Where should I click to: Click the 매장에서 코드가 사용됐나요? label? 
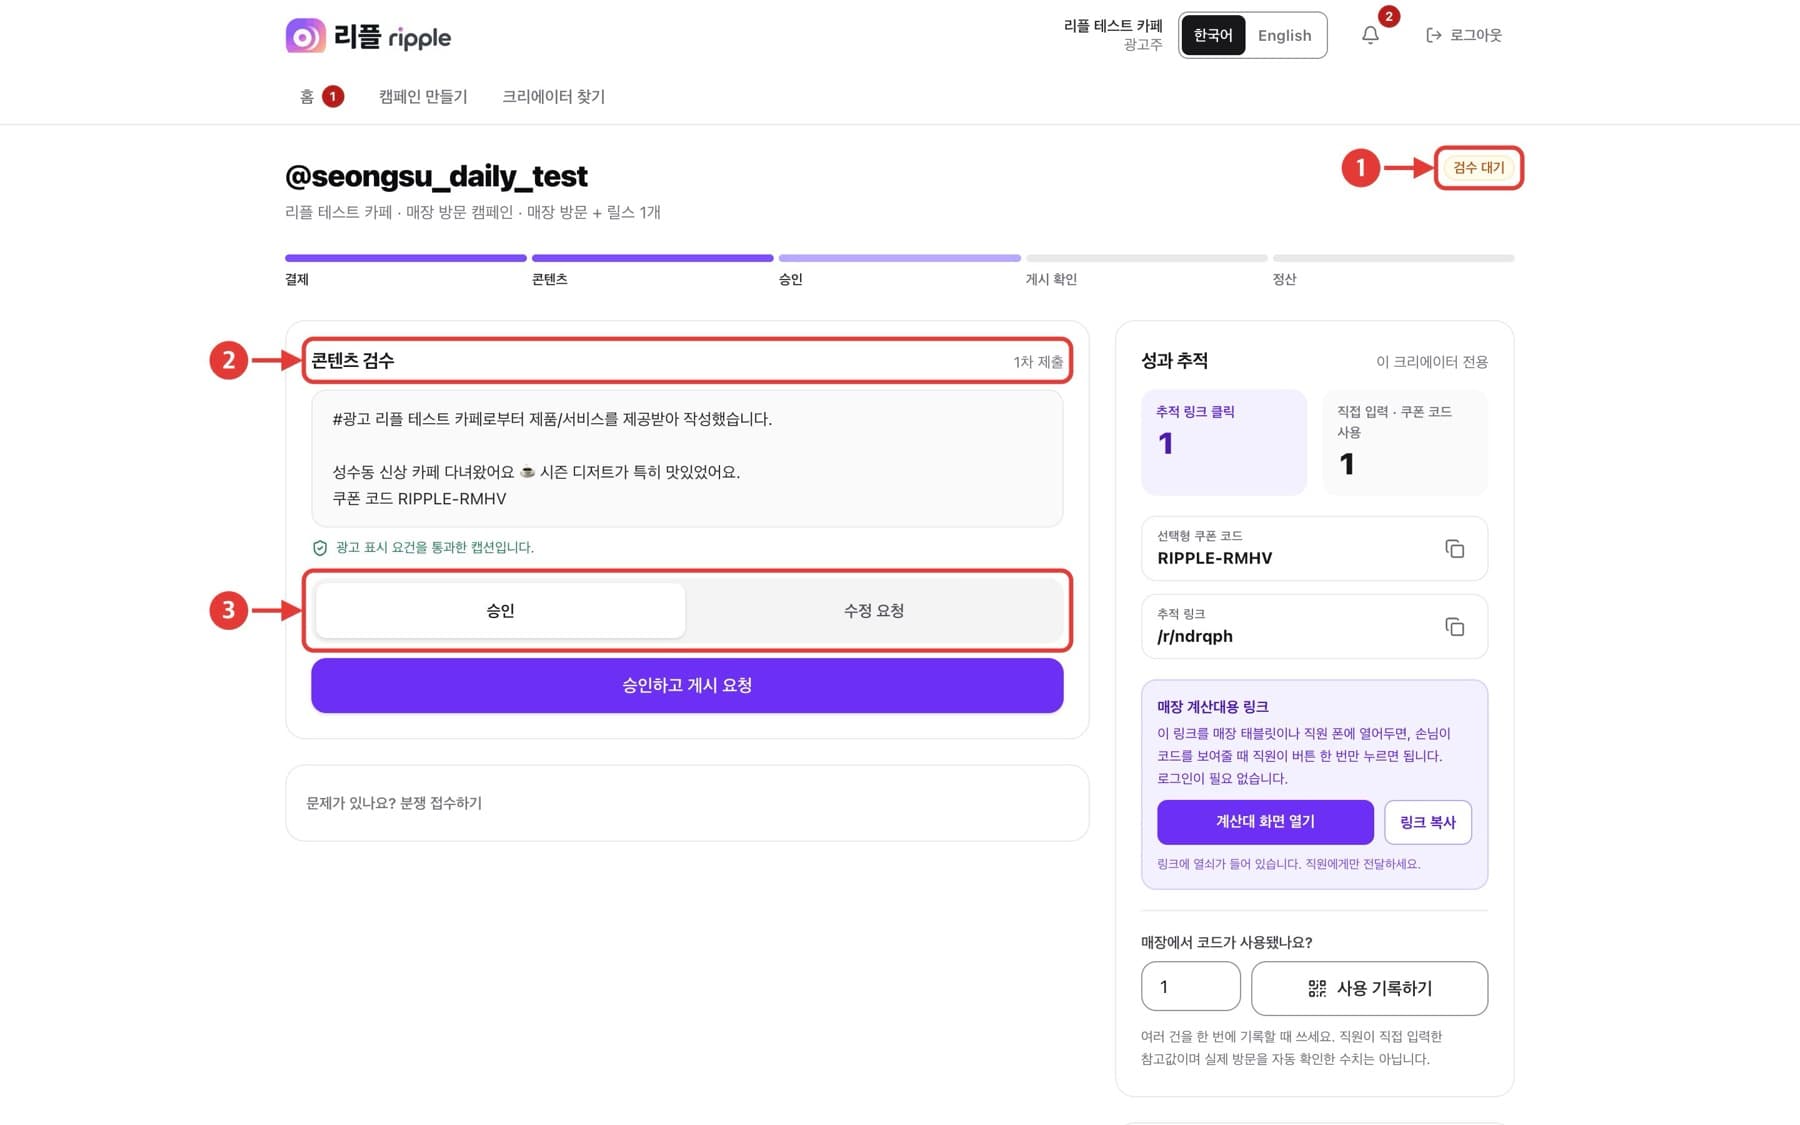[x=1226, y=942]
